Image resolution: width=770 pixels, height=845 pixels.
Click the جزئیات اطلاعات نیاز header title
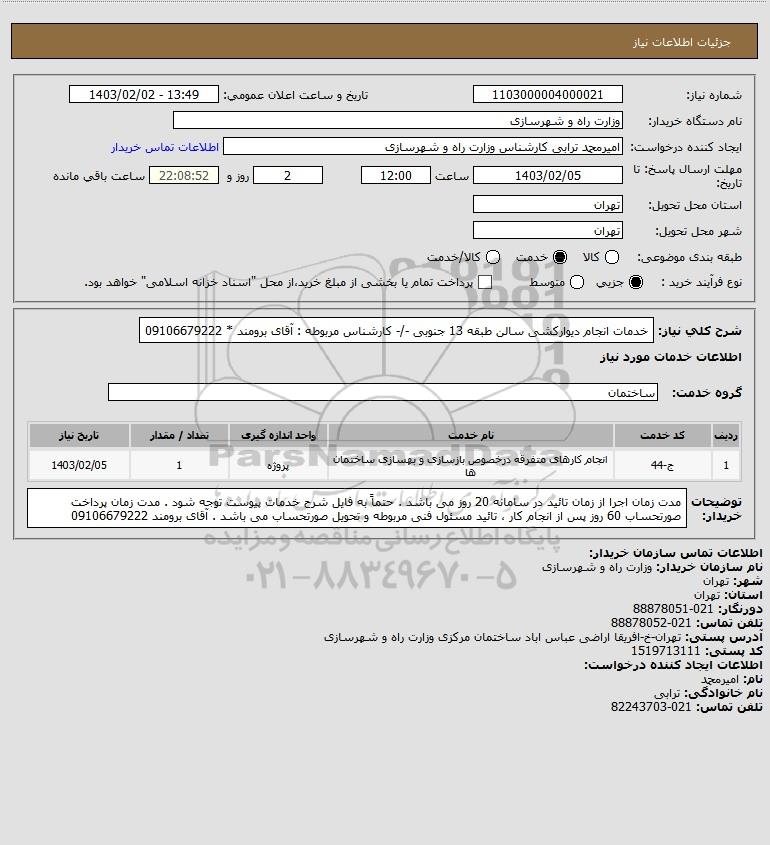pos(682,42)
